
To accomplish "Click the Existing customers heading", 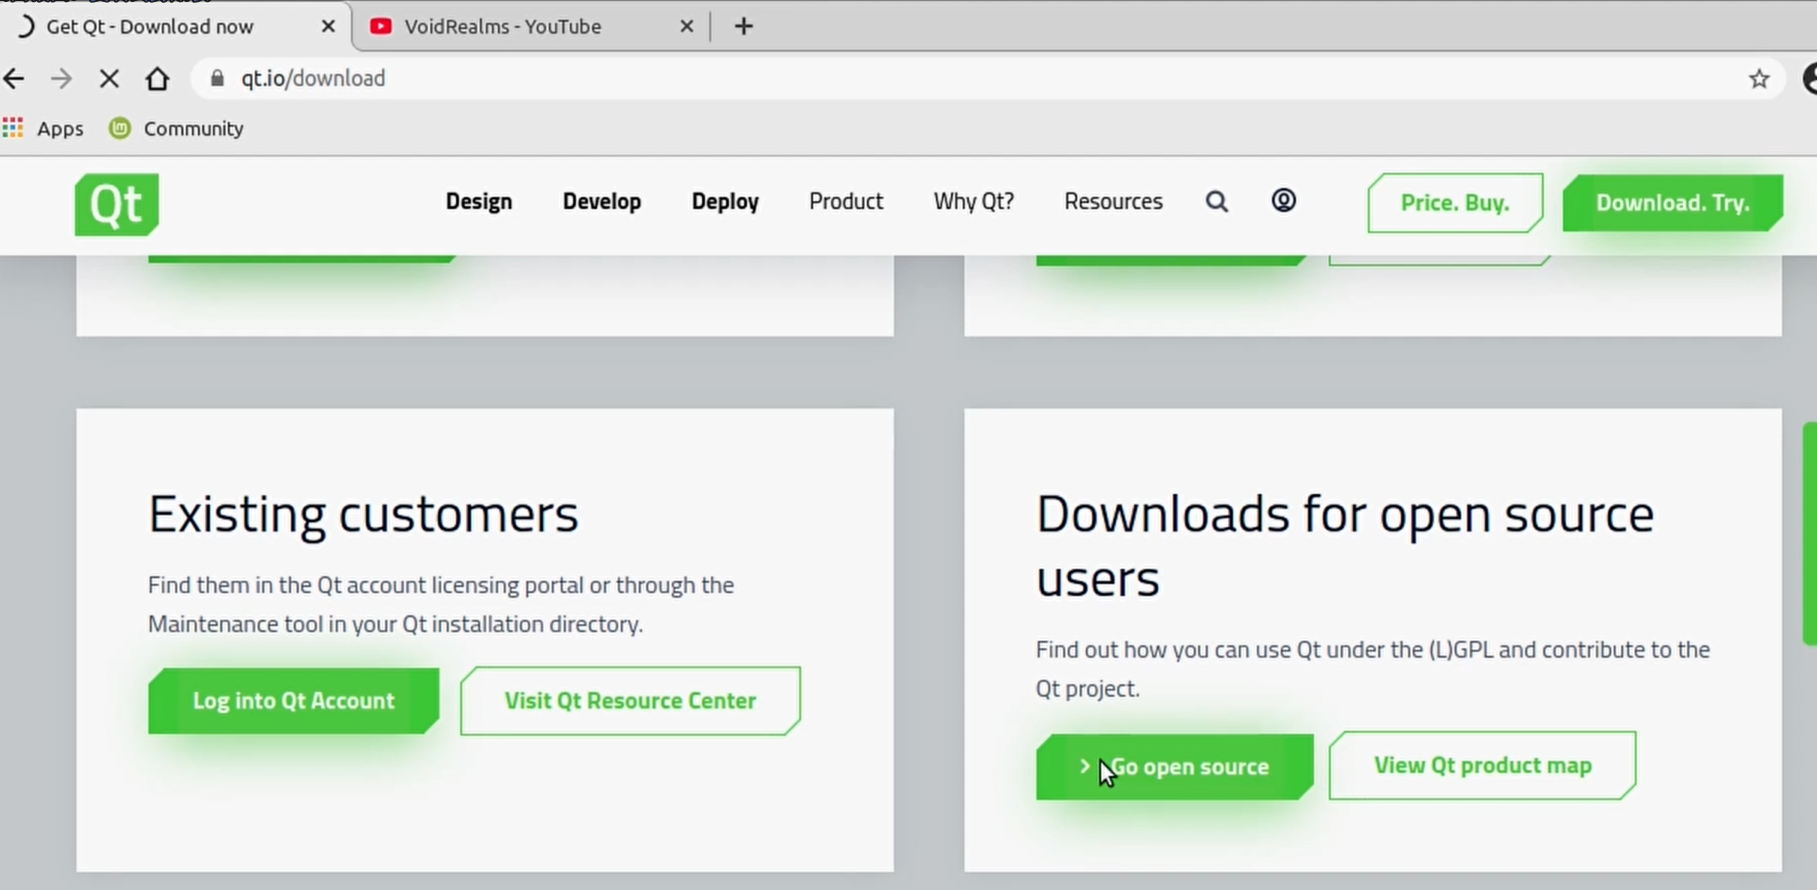I will (x=363, y=514).
